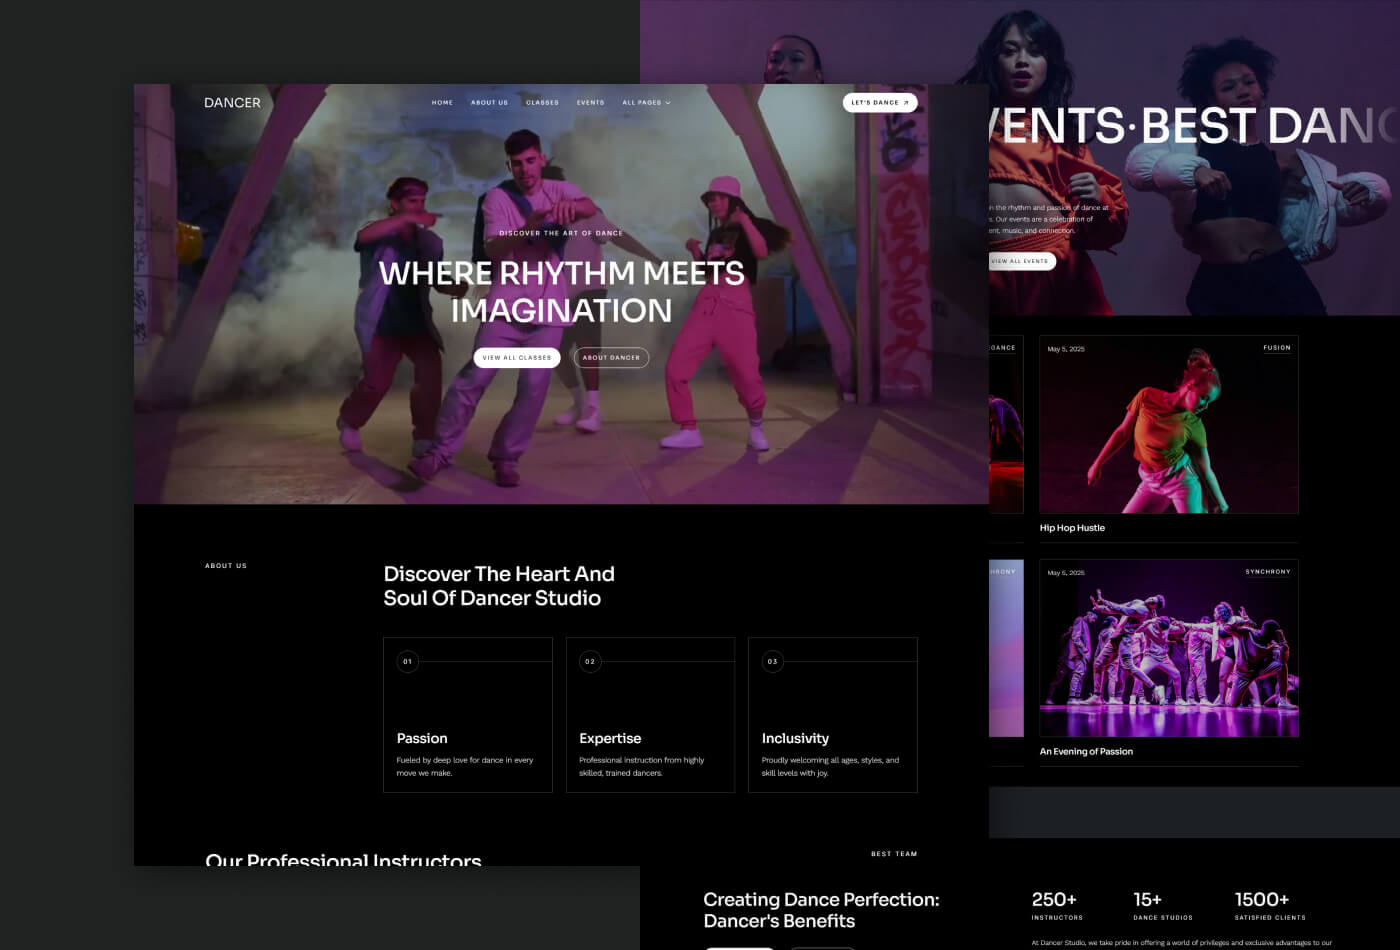Click the SATISFIED CLIENTS stat label
The image size is (1400, 950).
coord(1270,918)
